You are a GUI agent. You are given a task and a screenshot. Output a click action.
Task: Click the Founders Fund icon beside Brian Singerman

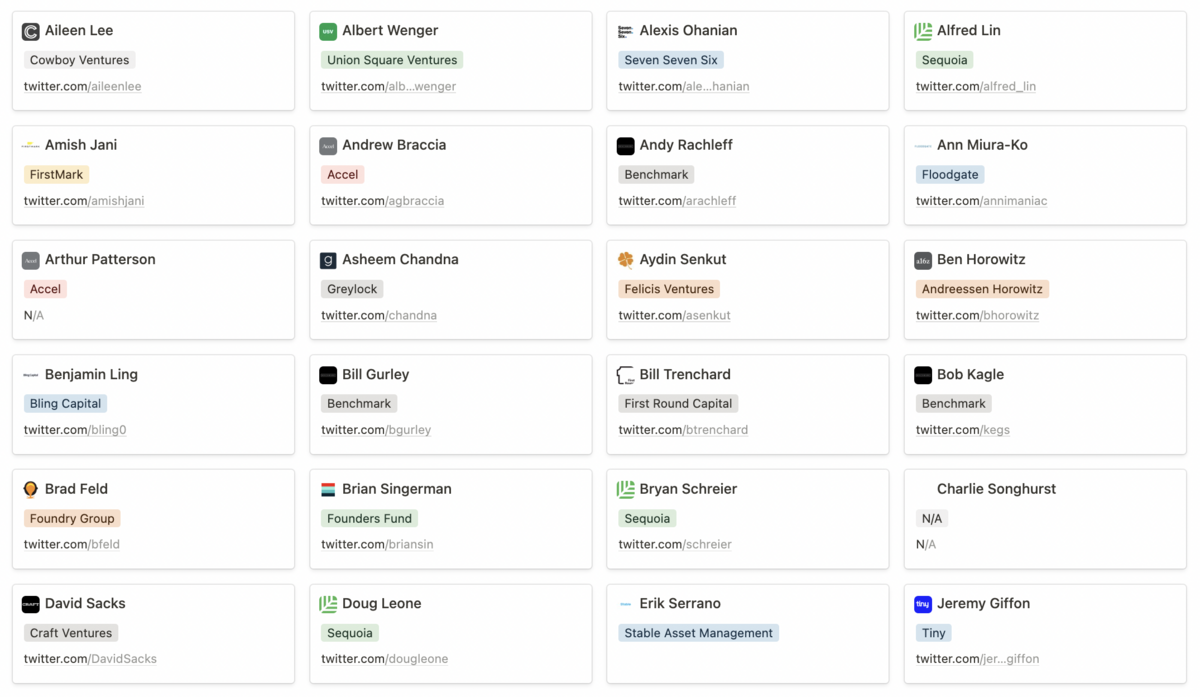(328, 490)
